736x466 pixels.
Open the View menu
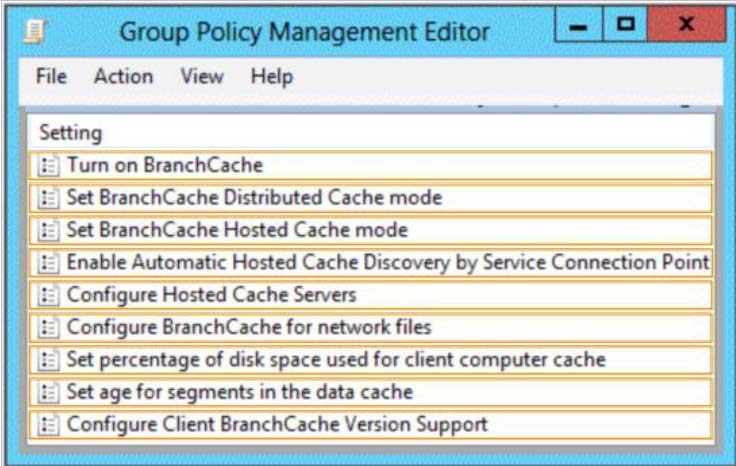(202, 76)
